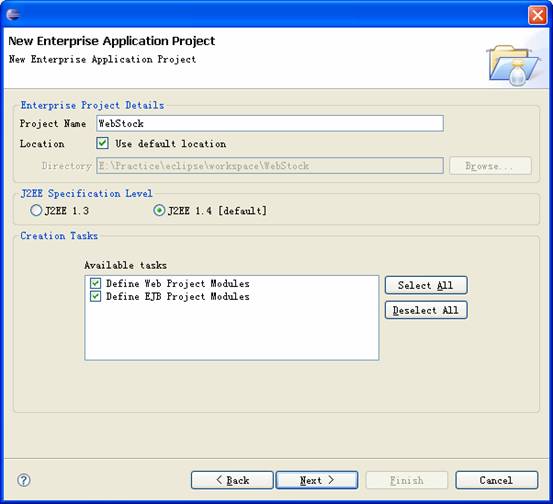Click the Browse button

[490, 166]
